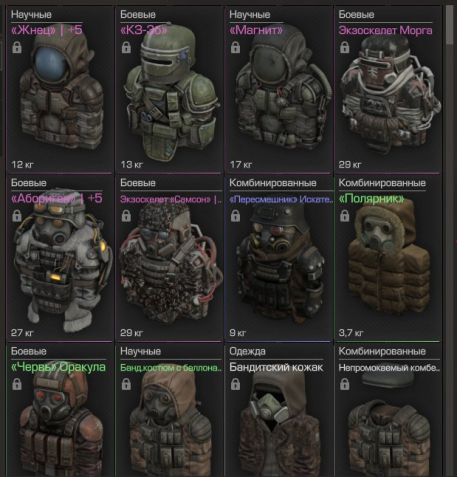Select the «Жнец» armor thumbnail with blue visor
The height and width of the screenshot is (477, 457).
[x=62, y=92]
